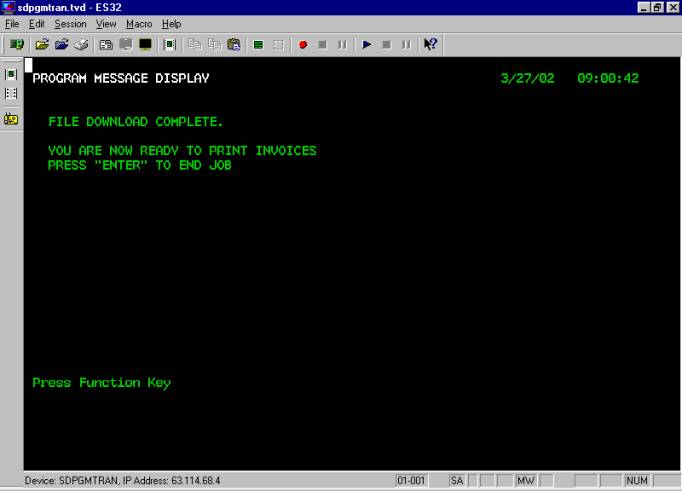Open the Macro menu
This screenshot has width=682, height=491.
[139, 24]
